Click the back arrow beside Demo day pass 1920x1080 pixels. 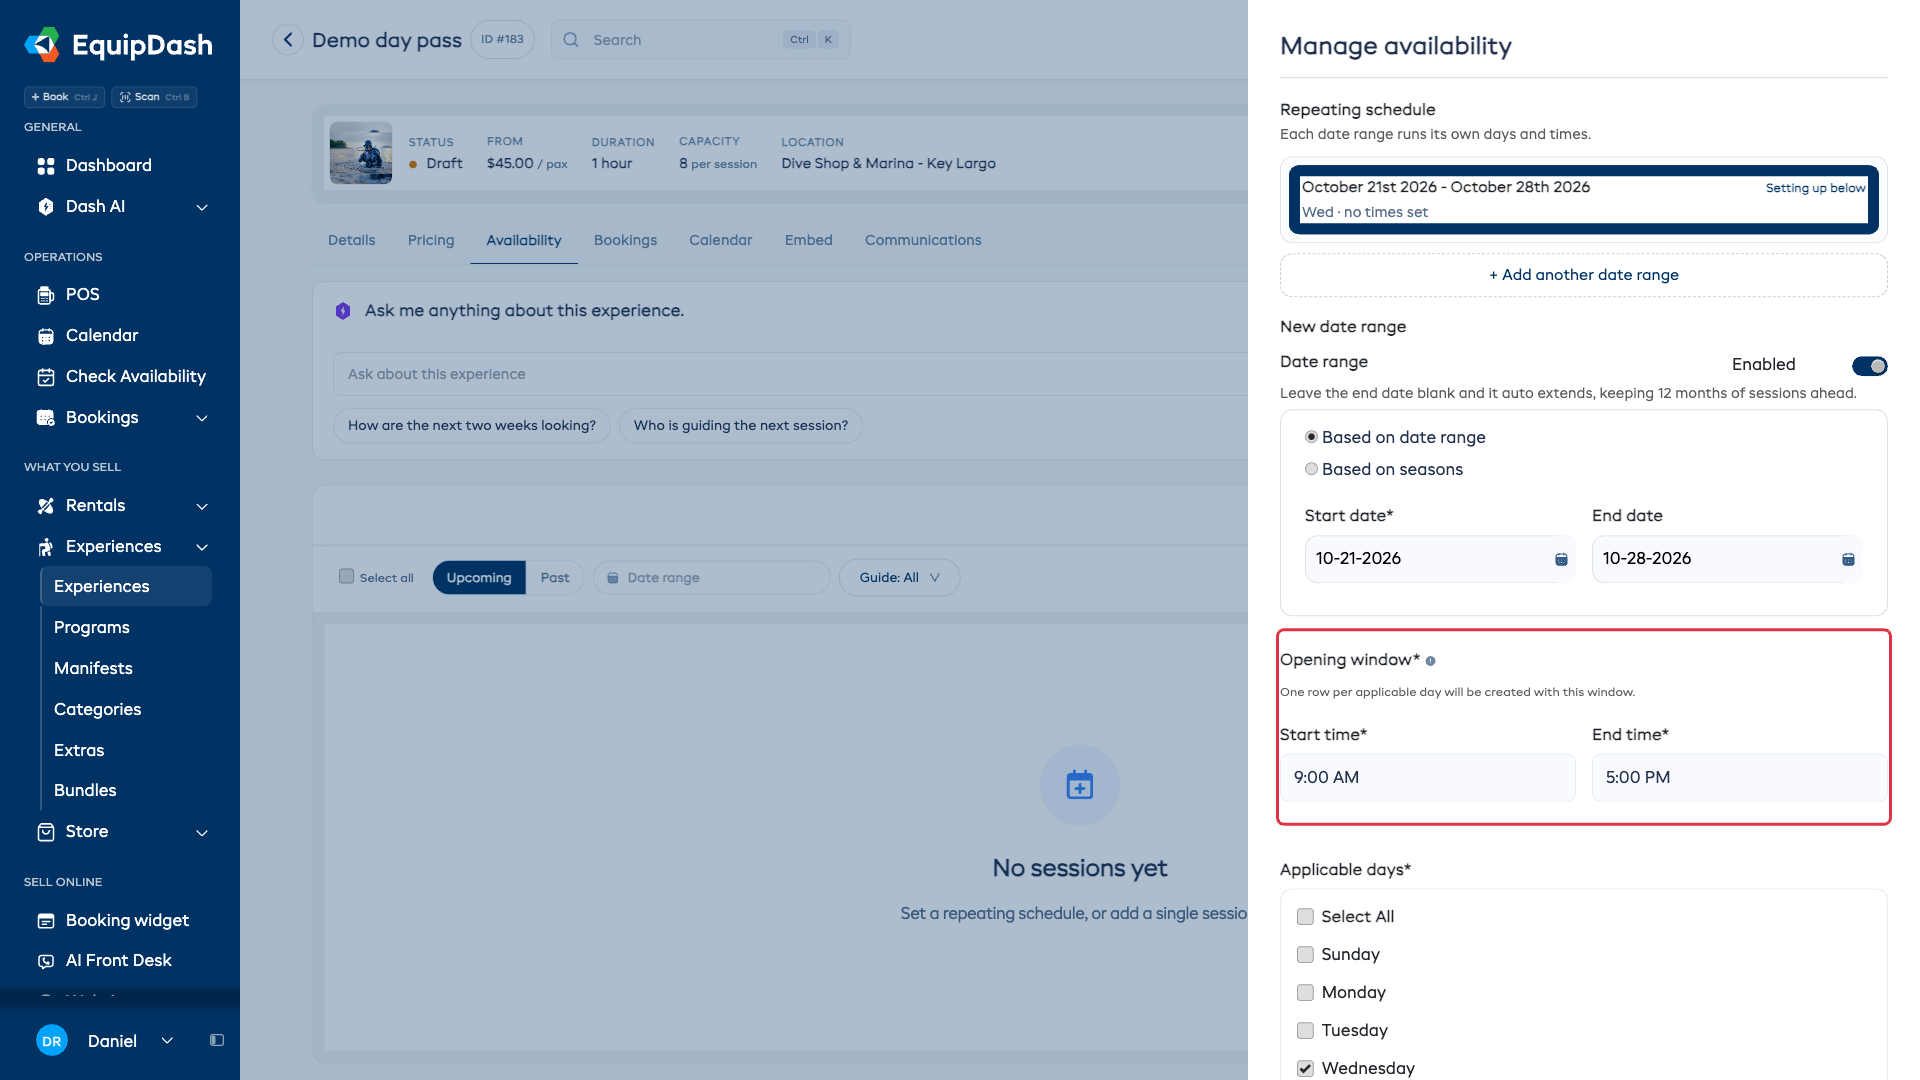point(288,40)
